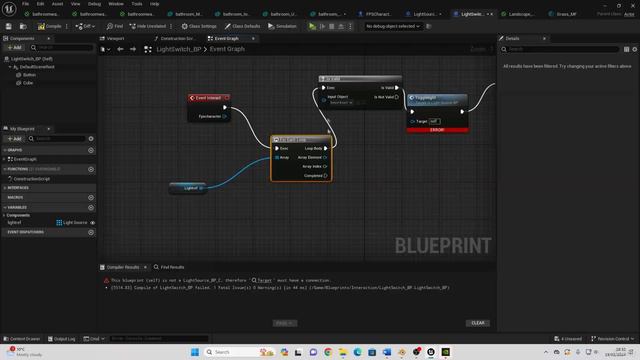Click the graph overview icon before breadcrumb
This screenshot has height=360, width=640.
148,49
